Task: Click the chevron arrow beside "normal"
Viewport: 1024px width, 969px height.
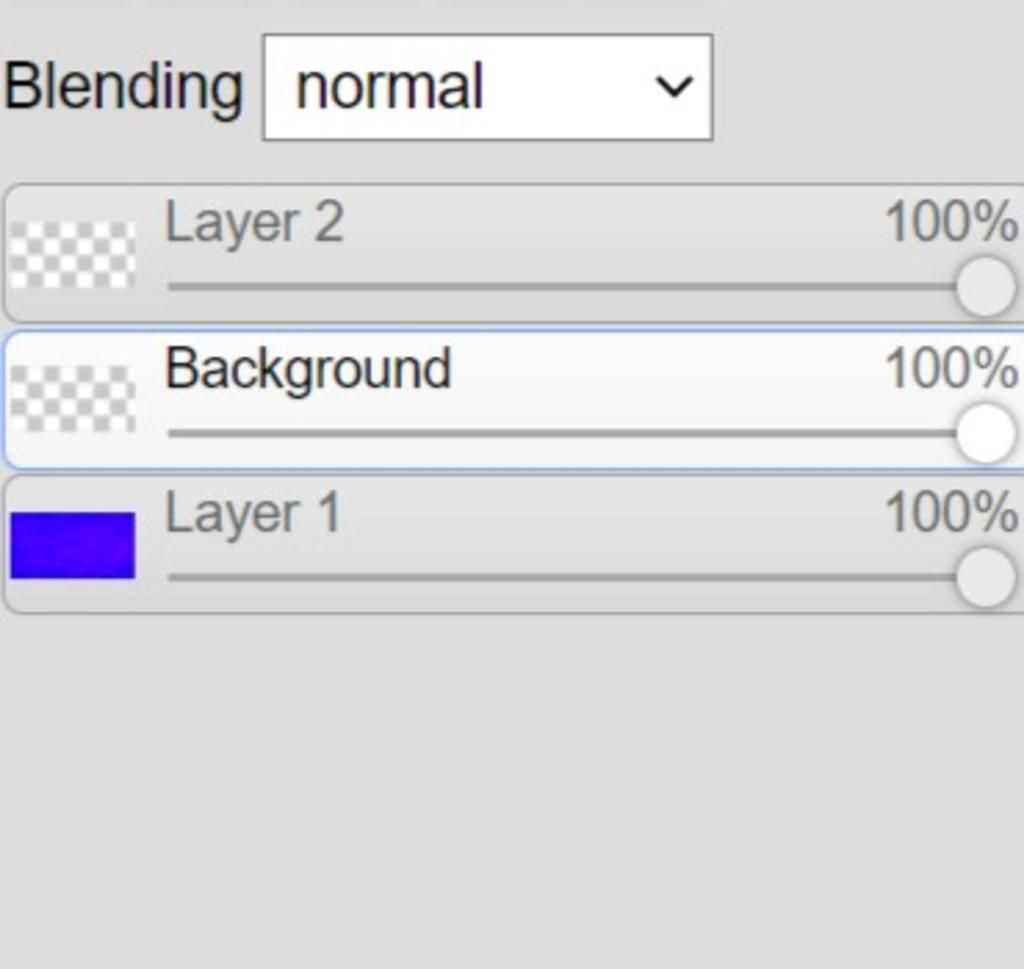Action: click(x=674, y=88)
